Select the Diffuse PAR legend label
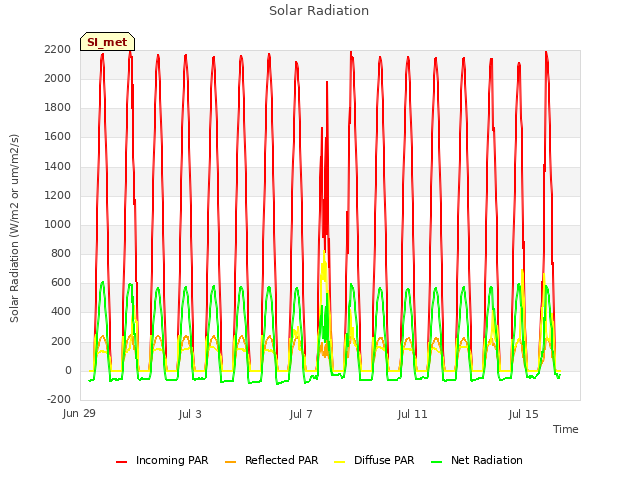 (384, 460)
